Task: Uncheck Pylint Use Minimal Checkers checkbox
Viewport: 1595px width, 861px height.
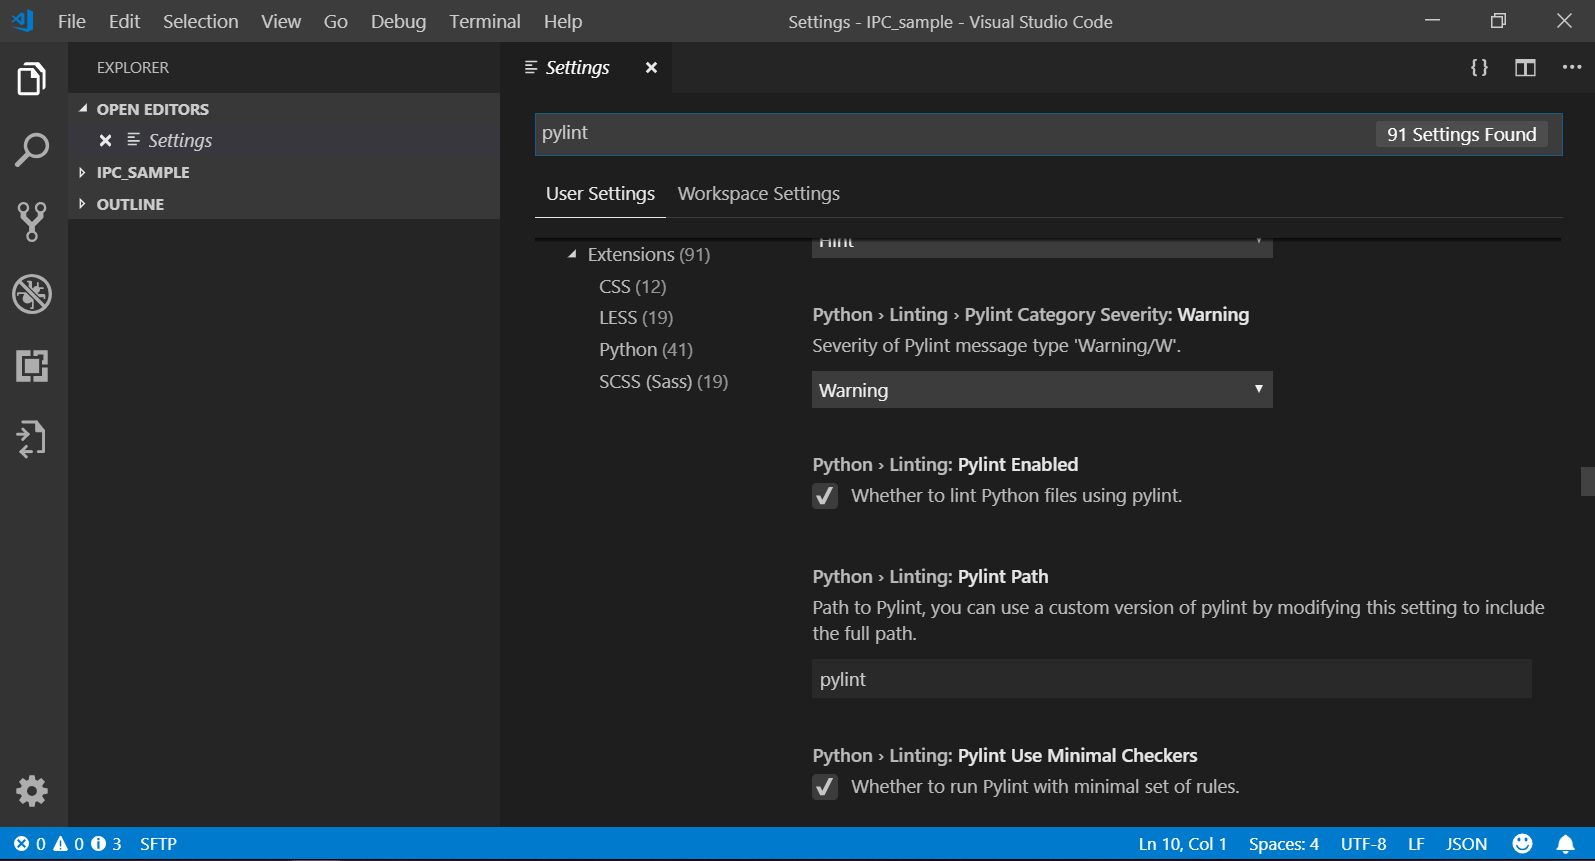Action: click(825, 787)
